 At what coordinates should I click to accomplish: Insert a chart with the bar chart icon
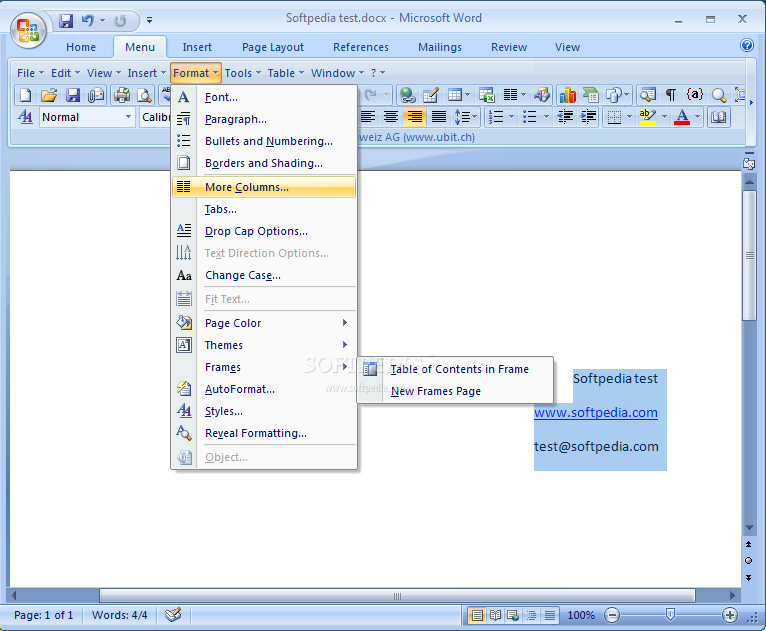pyautogui.click(x=567, y=95)
